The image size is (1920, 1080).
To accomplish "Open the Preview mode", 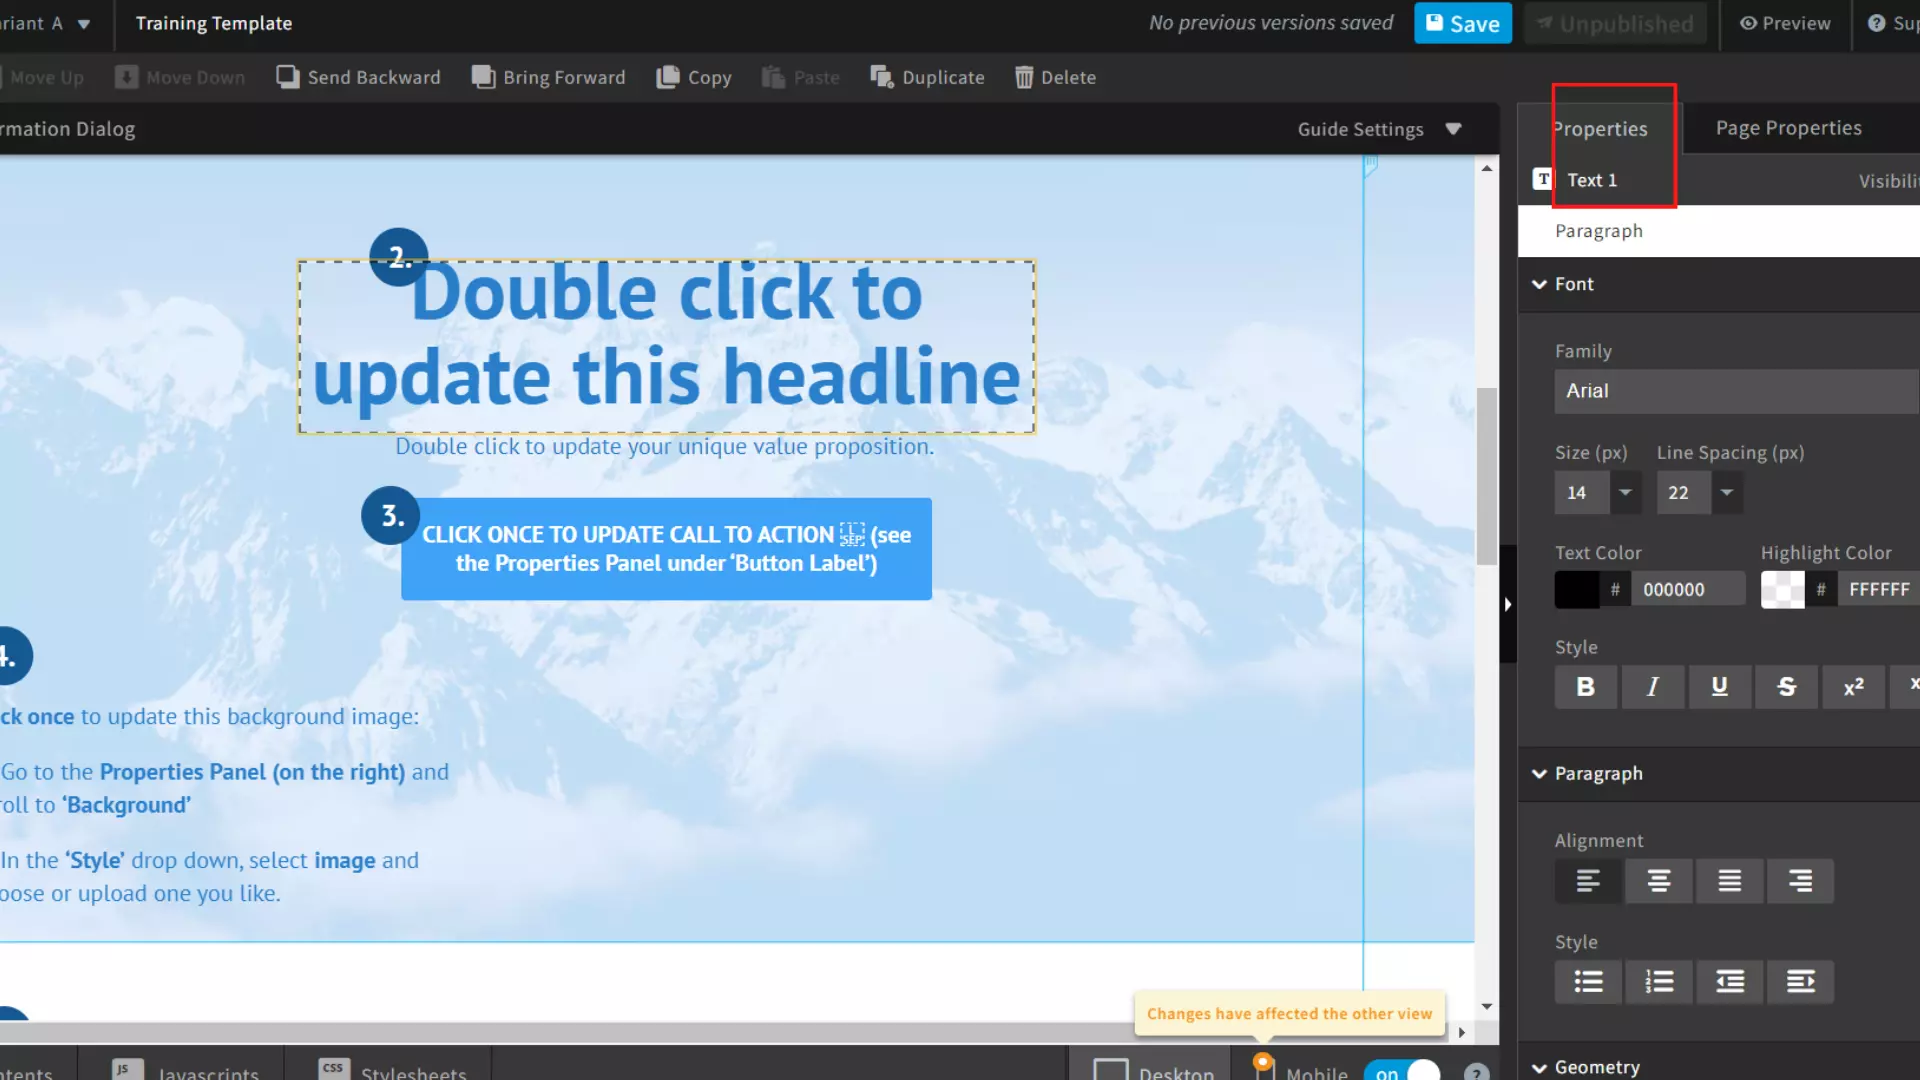I will click(x=1786, y=23).
